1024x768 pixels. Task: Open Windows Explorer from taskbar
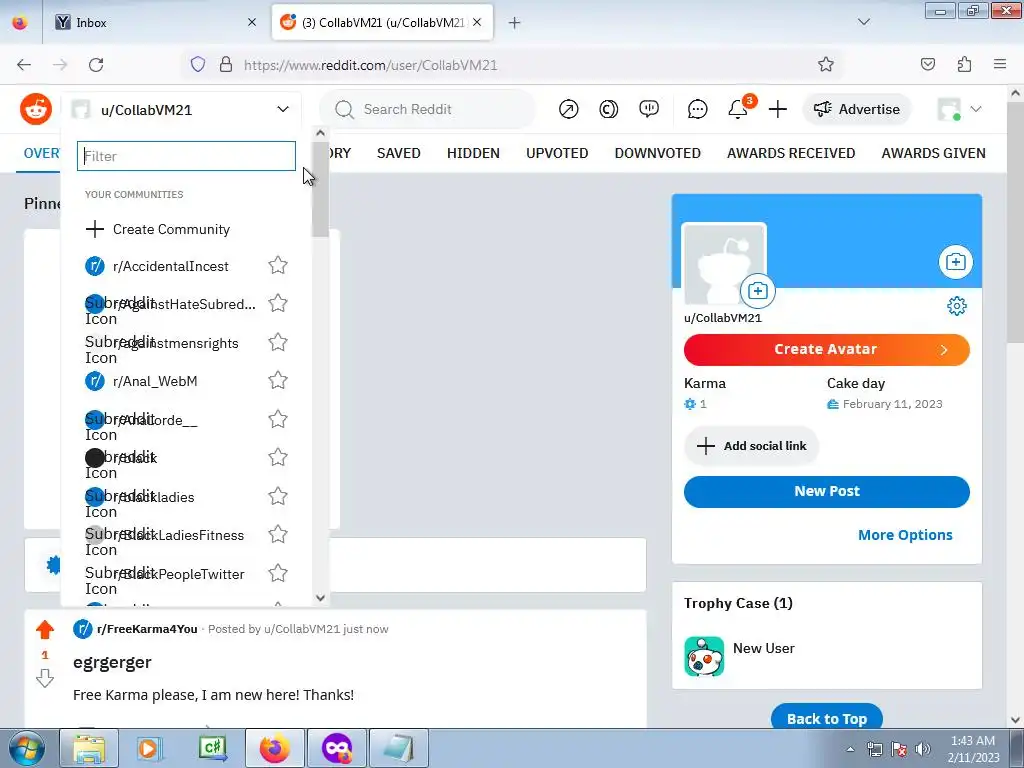89,748
